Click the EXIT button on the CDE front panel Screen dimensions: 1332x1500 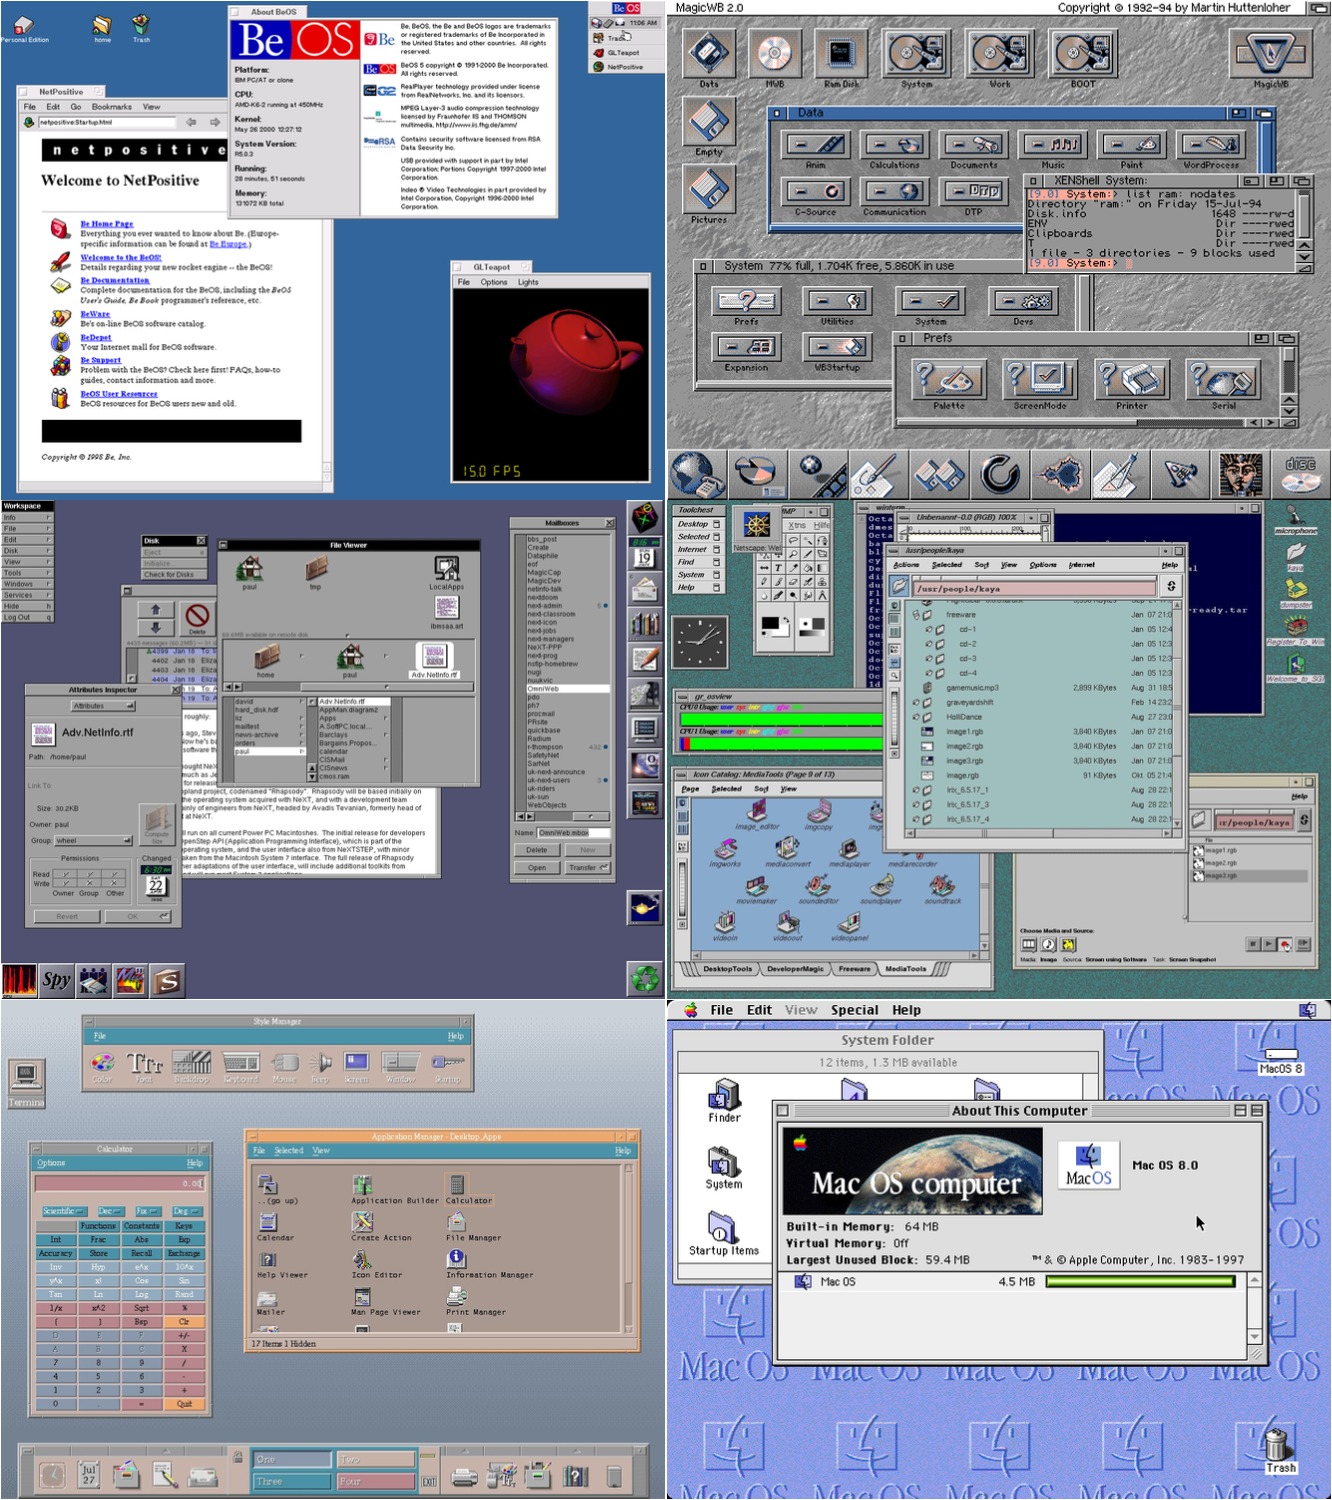[x=429, y=1482]
